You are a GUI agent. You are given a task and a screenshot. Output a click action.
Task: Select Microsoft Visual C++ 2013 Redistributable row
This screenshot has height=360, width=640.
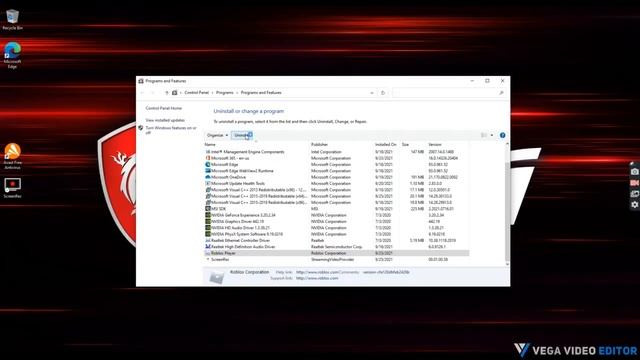[x=336, y=190]
